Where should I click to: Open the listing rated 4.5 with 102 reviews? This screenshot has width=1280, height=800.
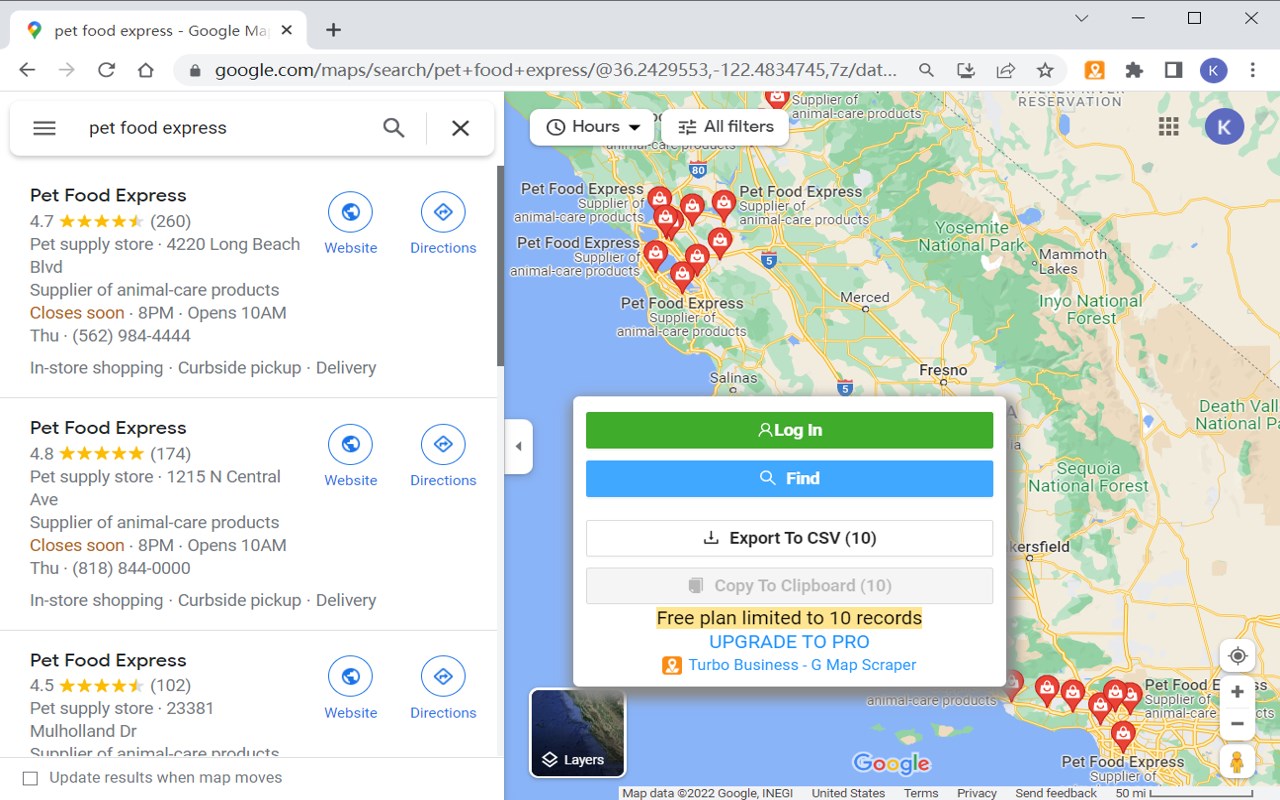pos(108,660)
